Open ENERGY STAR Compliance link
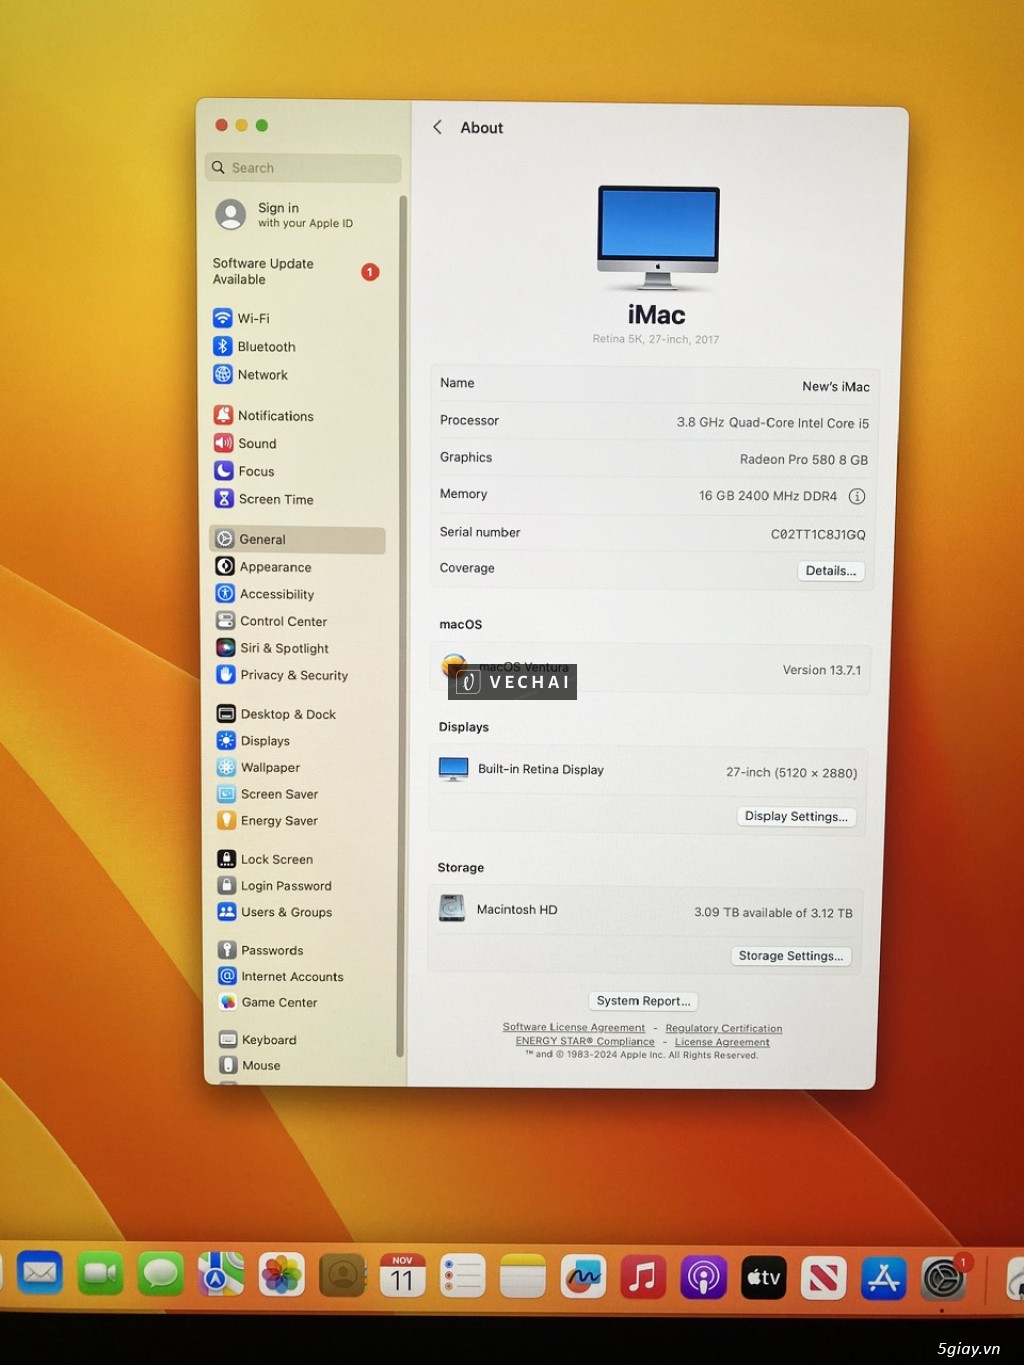The height and width of the screenshot is (1365, 1024). (x=585, y=1041)
